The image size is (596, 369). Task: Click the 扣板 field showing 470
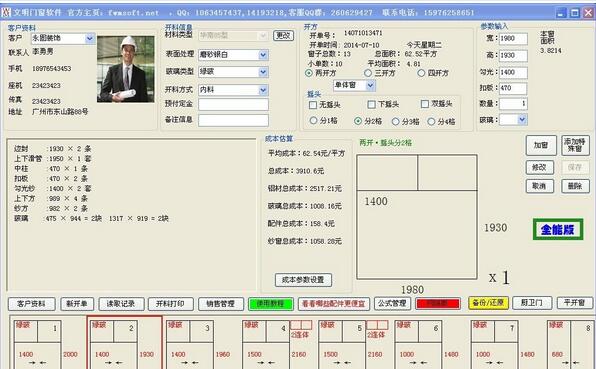(x=513, y=88)
